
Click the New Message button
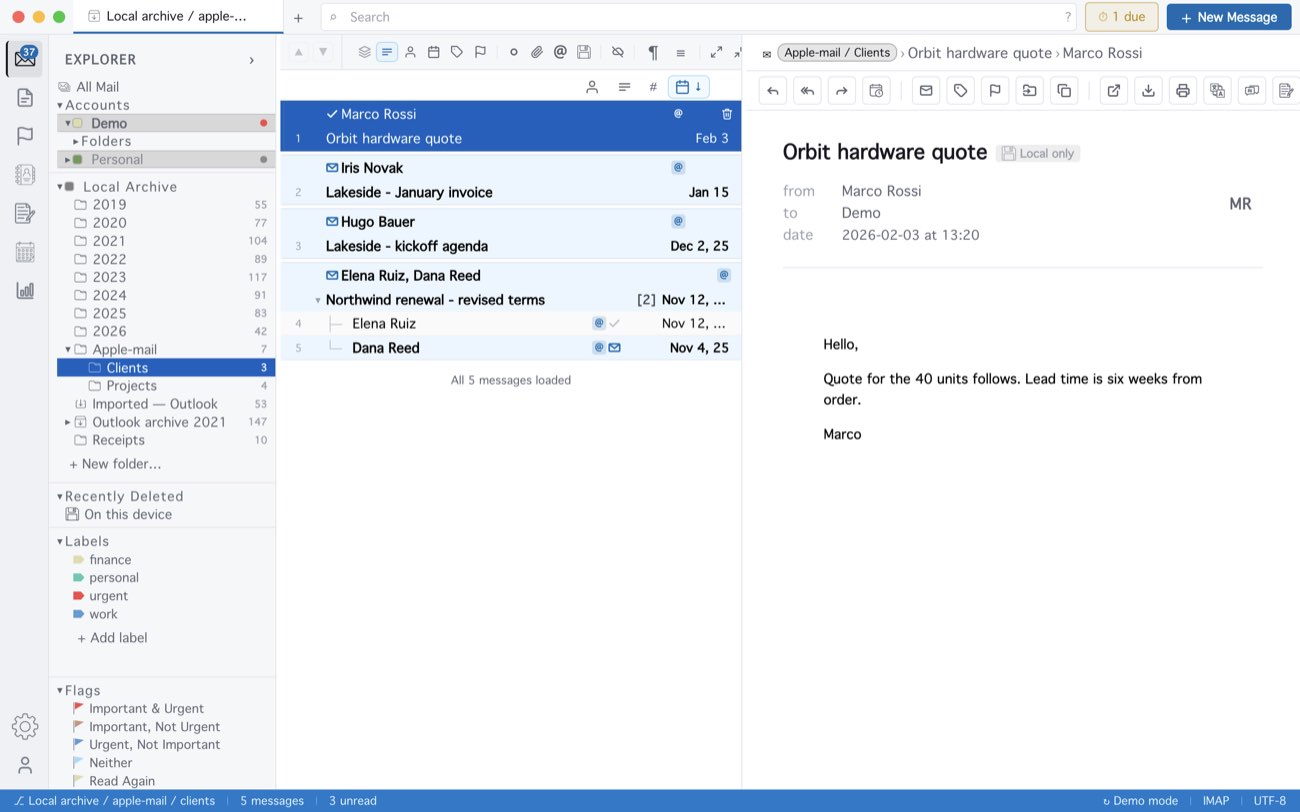click(1229, 17)
